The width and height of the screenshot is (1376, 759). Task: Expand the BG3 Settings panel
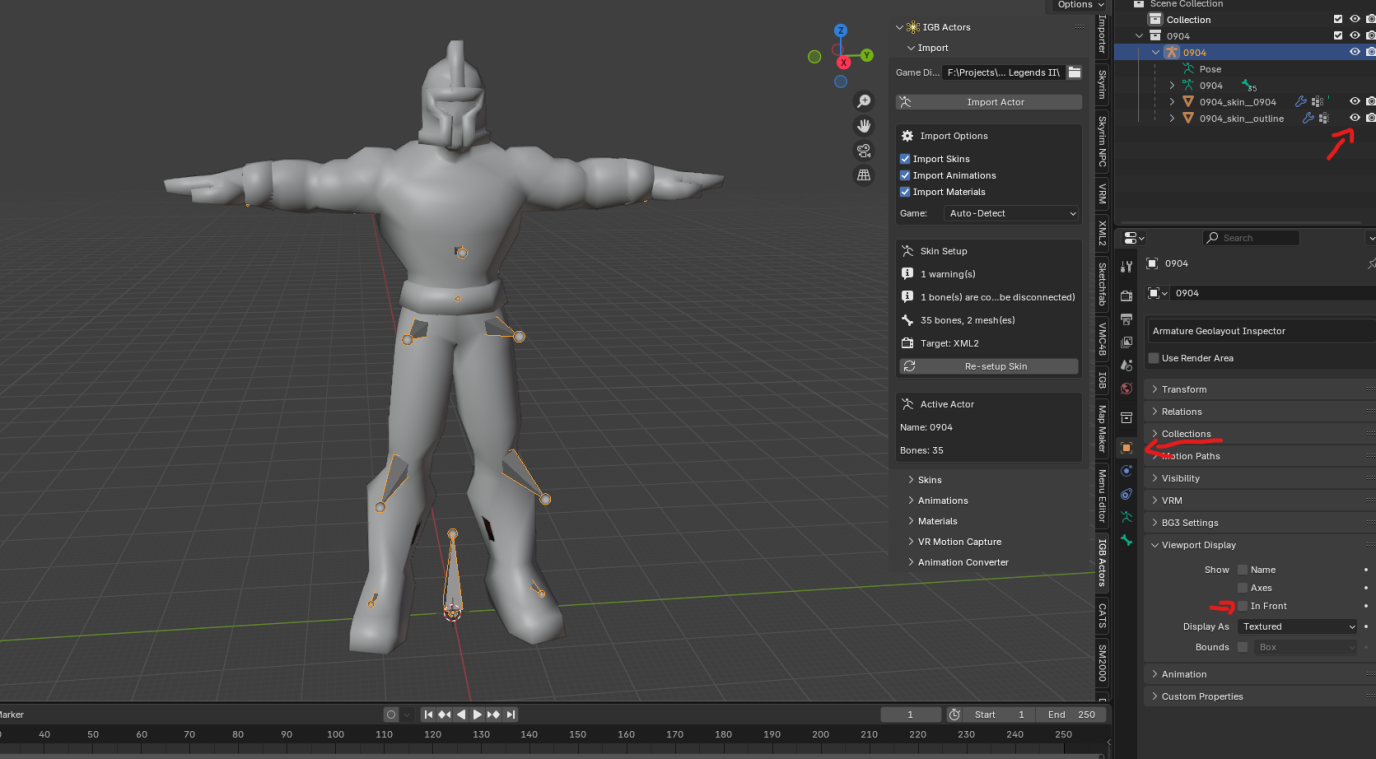(1189, 522)
